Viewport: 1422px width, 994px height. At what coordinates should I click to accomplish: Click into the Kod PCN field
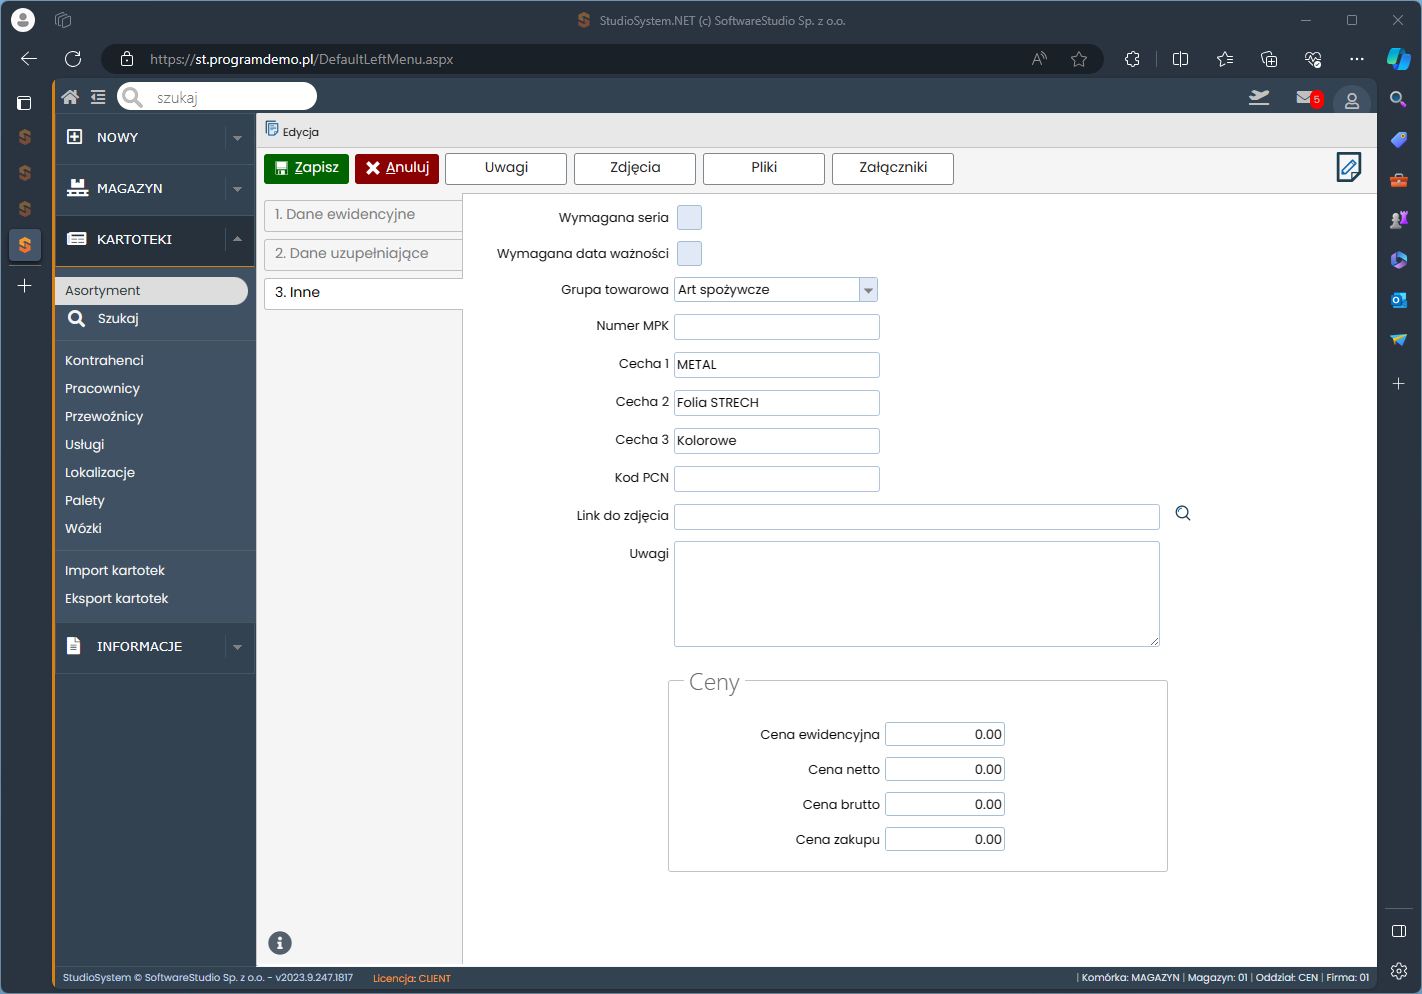point(777,479)
